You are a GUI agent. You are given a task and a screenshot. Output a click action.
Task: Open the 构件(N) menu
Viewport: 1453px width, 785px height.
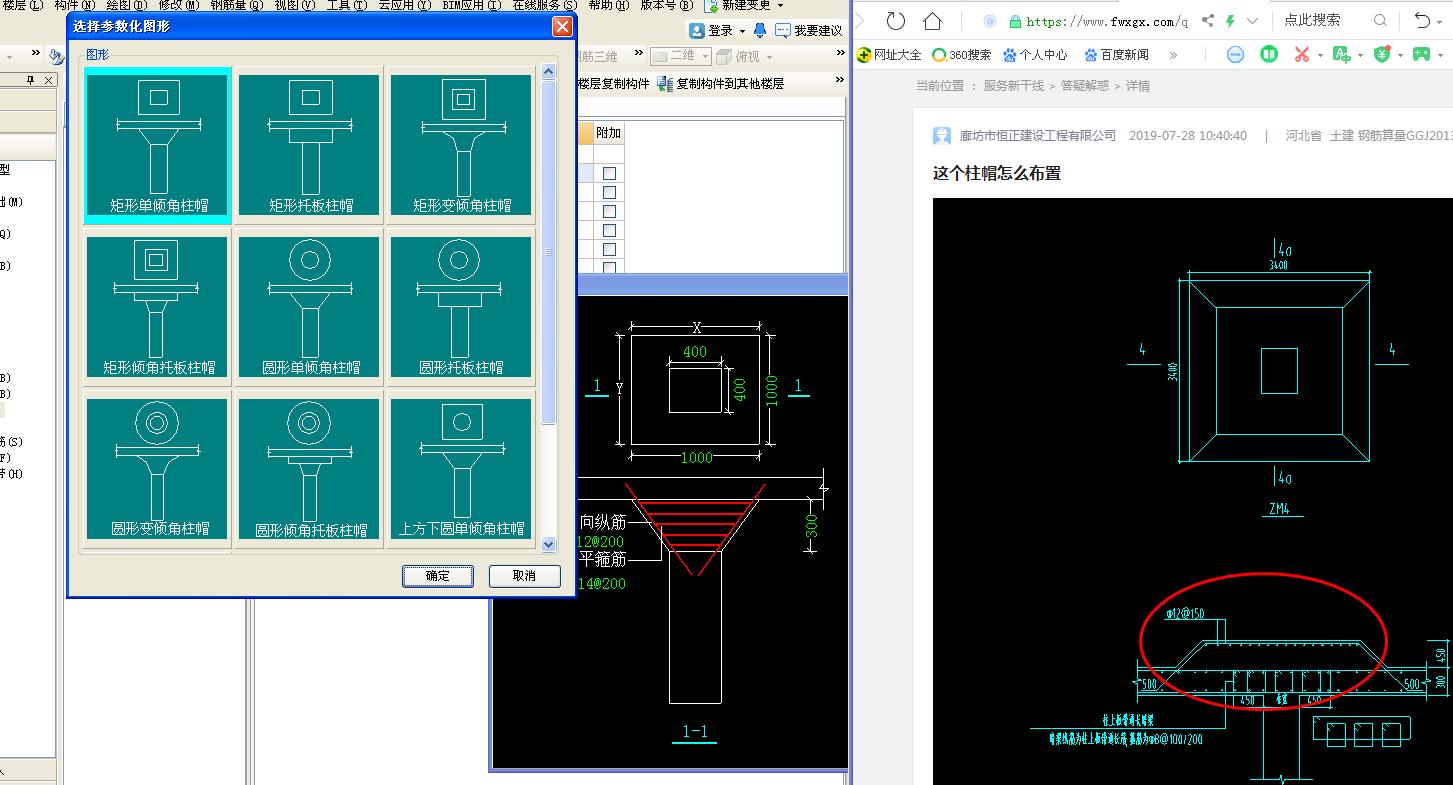pyautogui.click(x=75, y=5)
